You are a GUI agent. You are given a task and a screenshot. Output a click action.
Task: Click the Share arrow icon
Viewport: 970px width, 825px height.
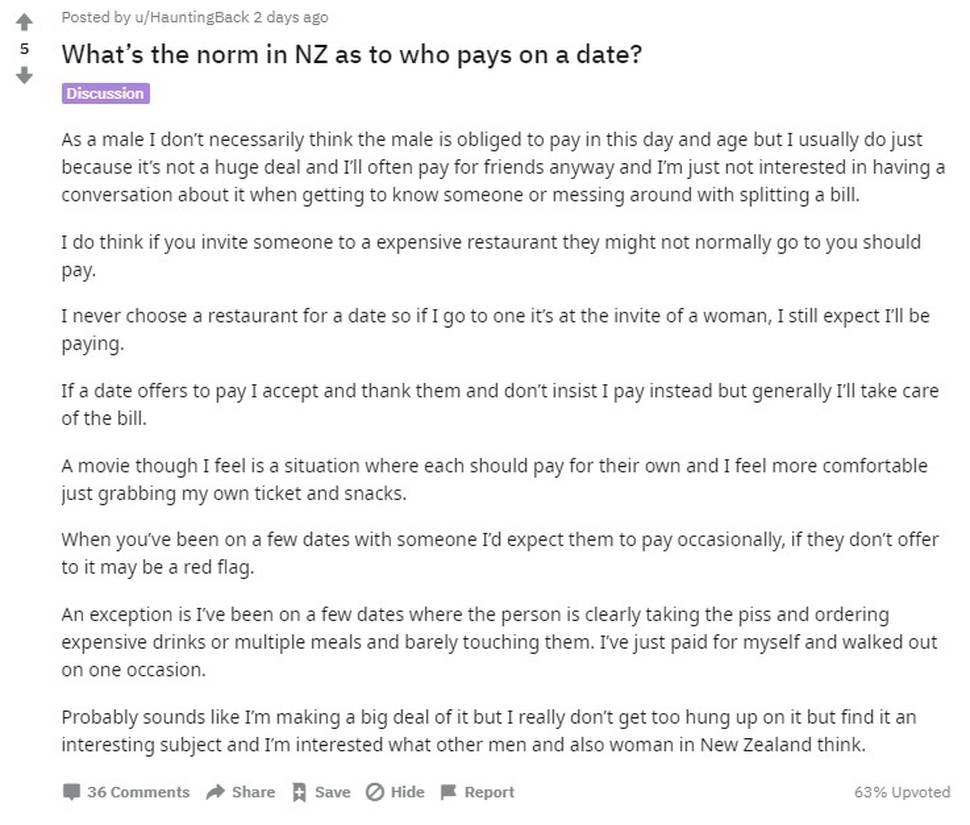[x=215, y=792]
